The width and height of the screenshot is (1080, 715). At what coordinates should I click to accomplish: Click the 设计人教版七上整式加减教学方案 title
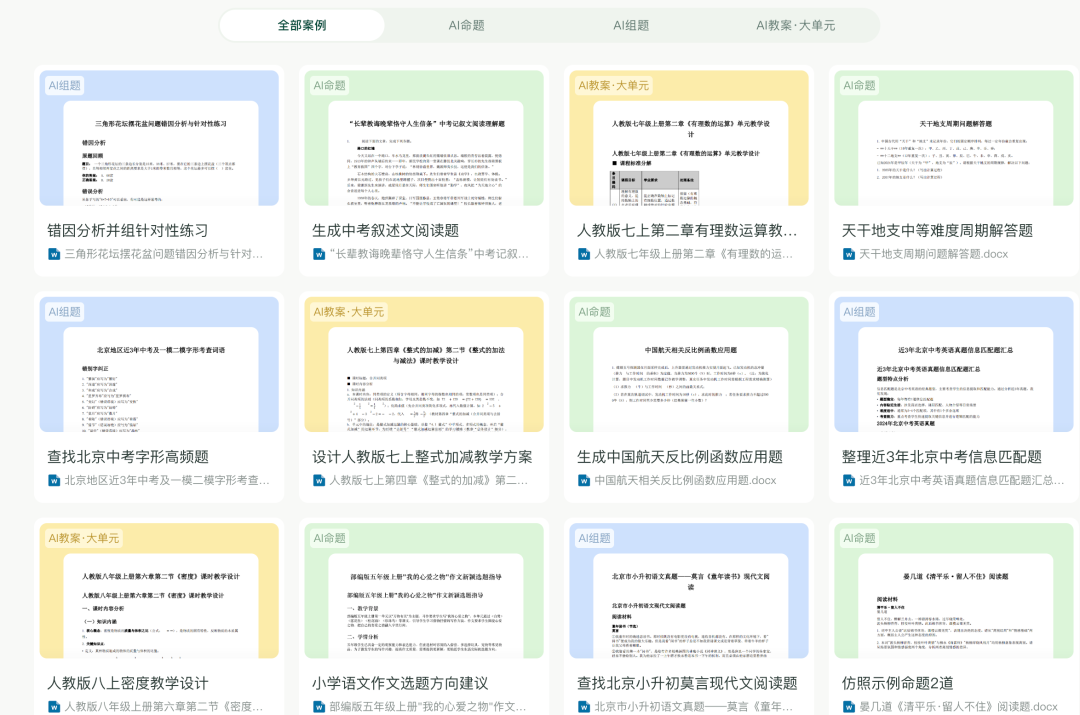(x=424, y=456)
